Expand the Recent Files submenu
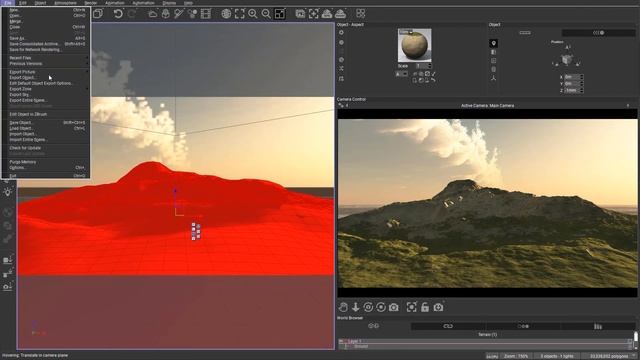 click(x=46, y=58)
